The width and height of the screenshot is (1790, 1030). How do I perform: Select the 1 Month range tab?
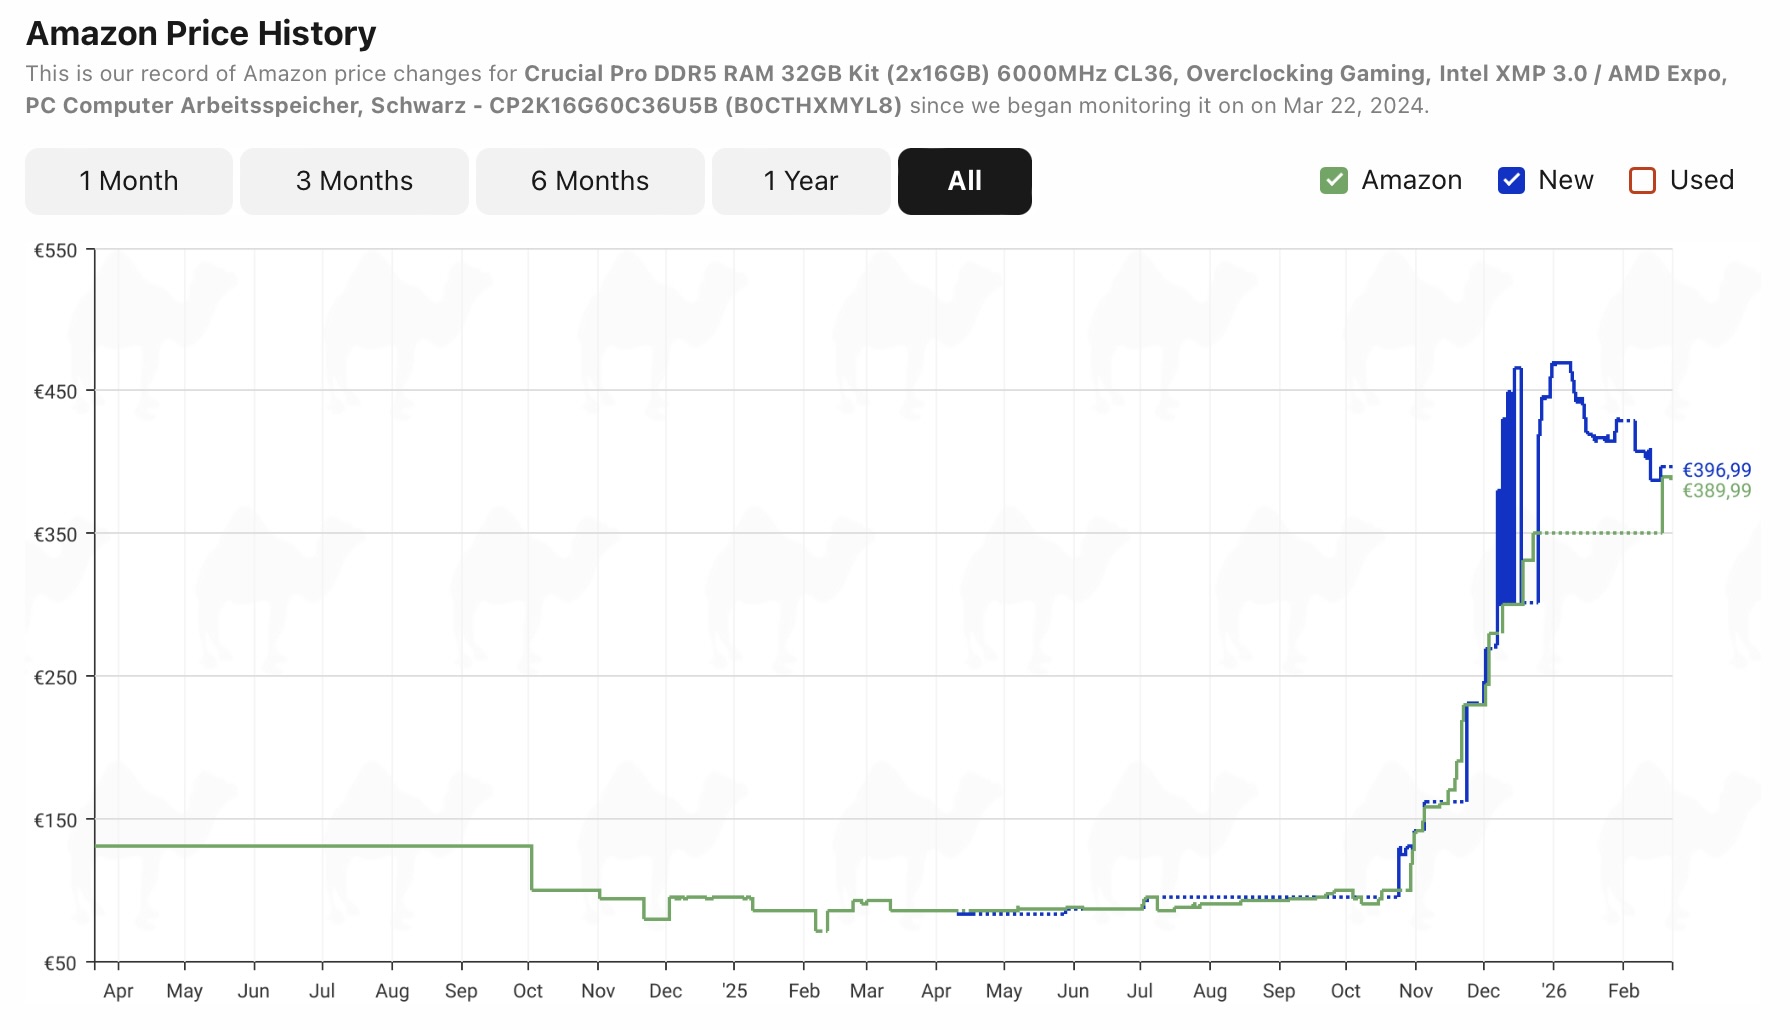tap(129, 181)
